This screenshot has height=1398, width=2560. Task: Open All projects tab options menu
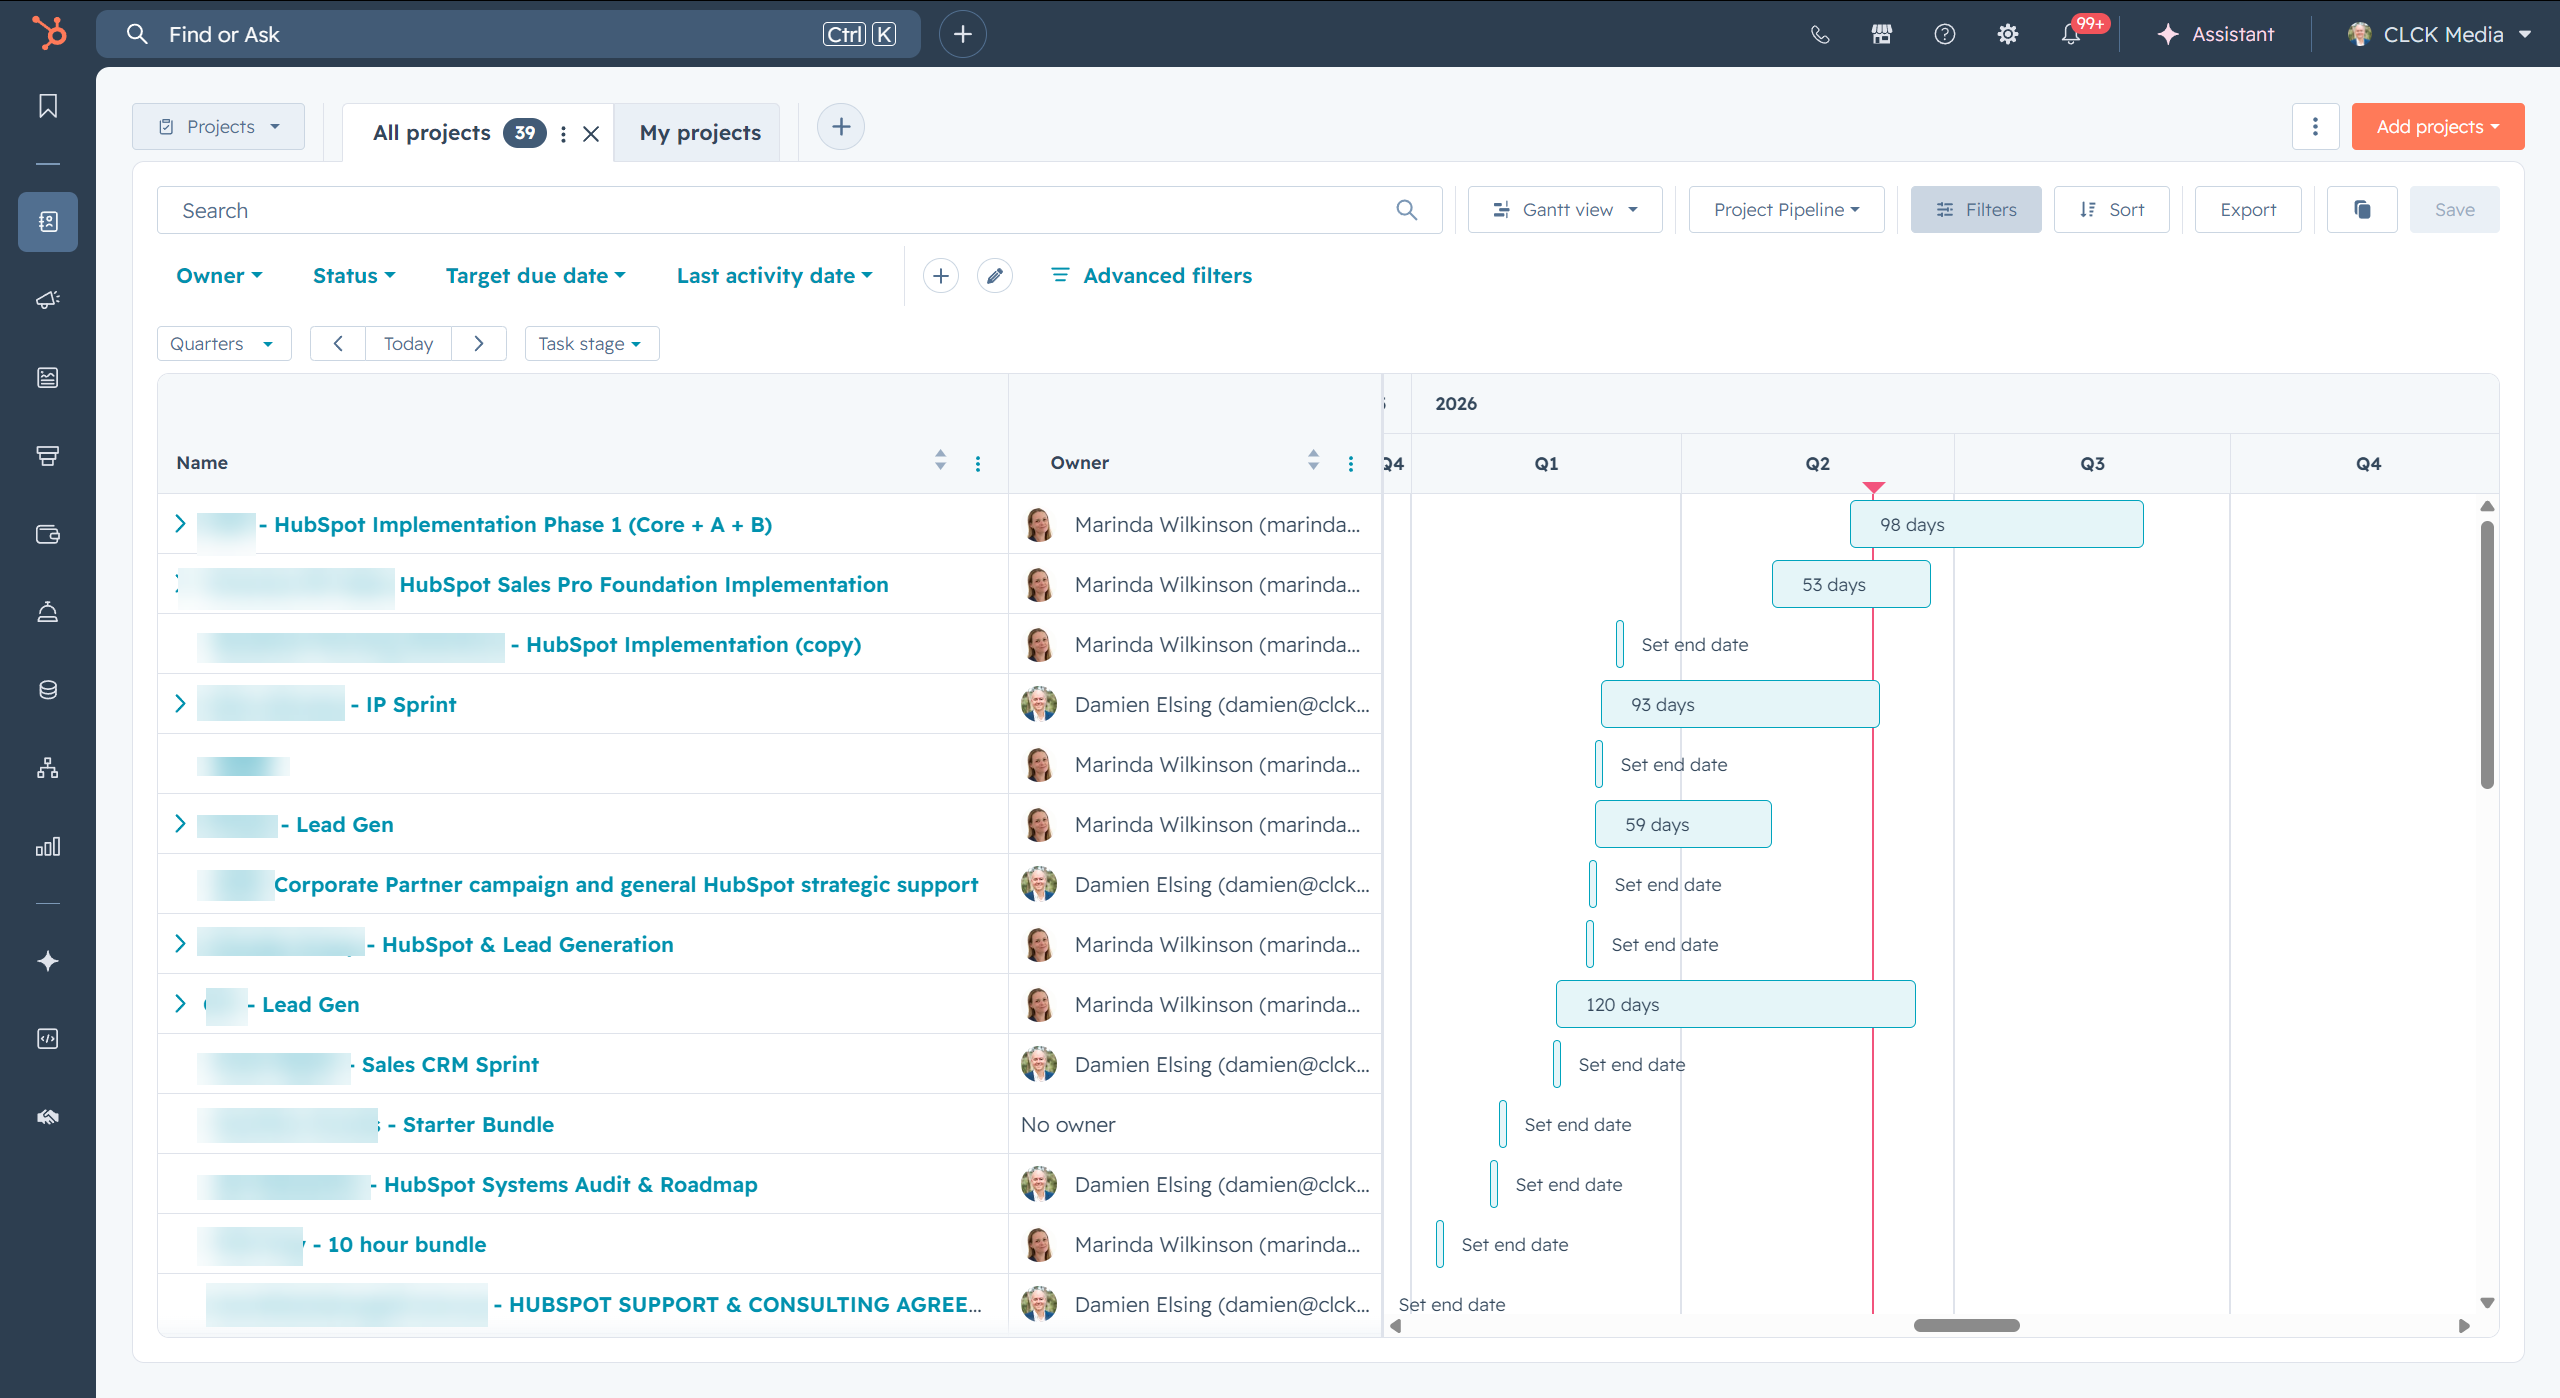pyautogui.click(x=564, y=133)
